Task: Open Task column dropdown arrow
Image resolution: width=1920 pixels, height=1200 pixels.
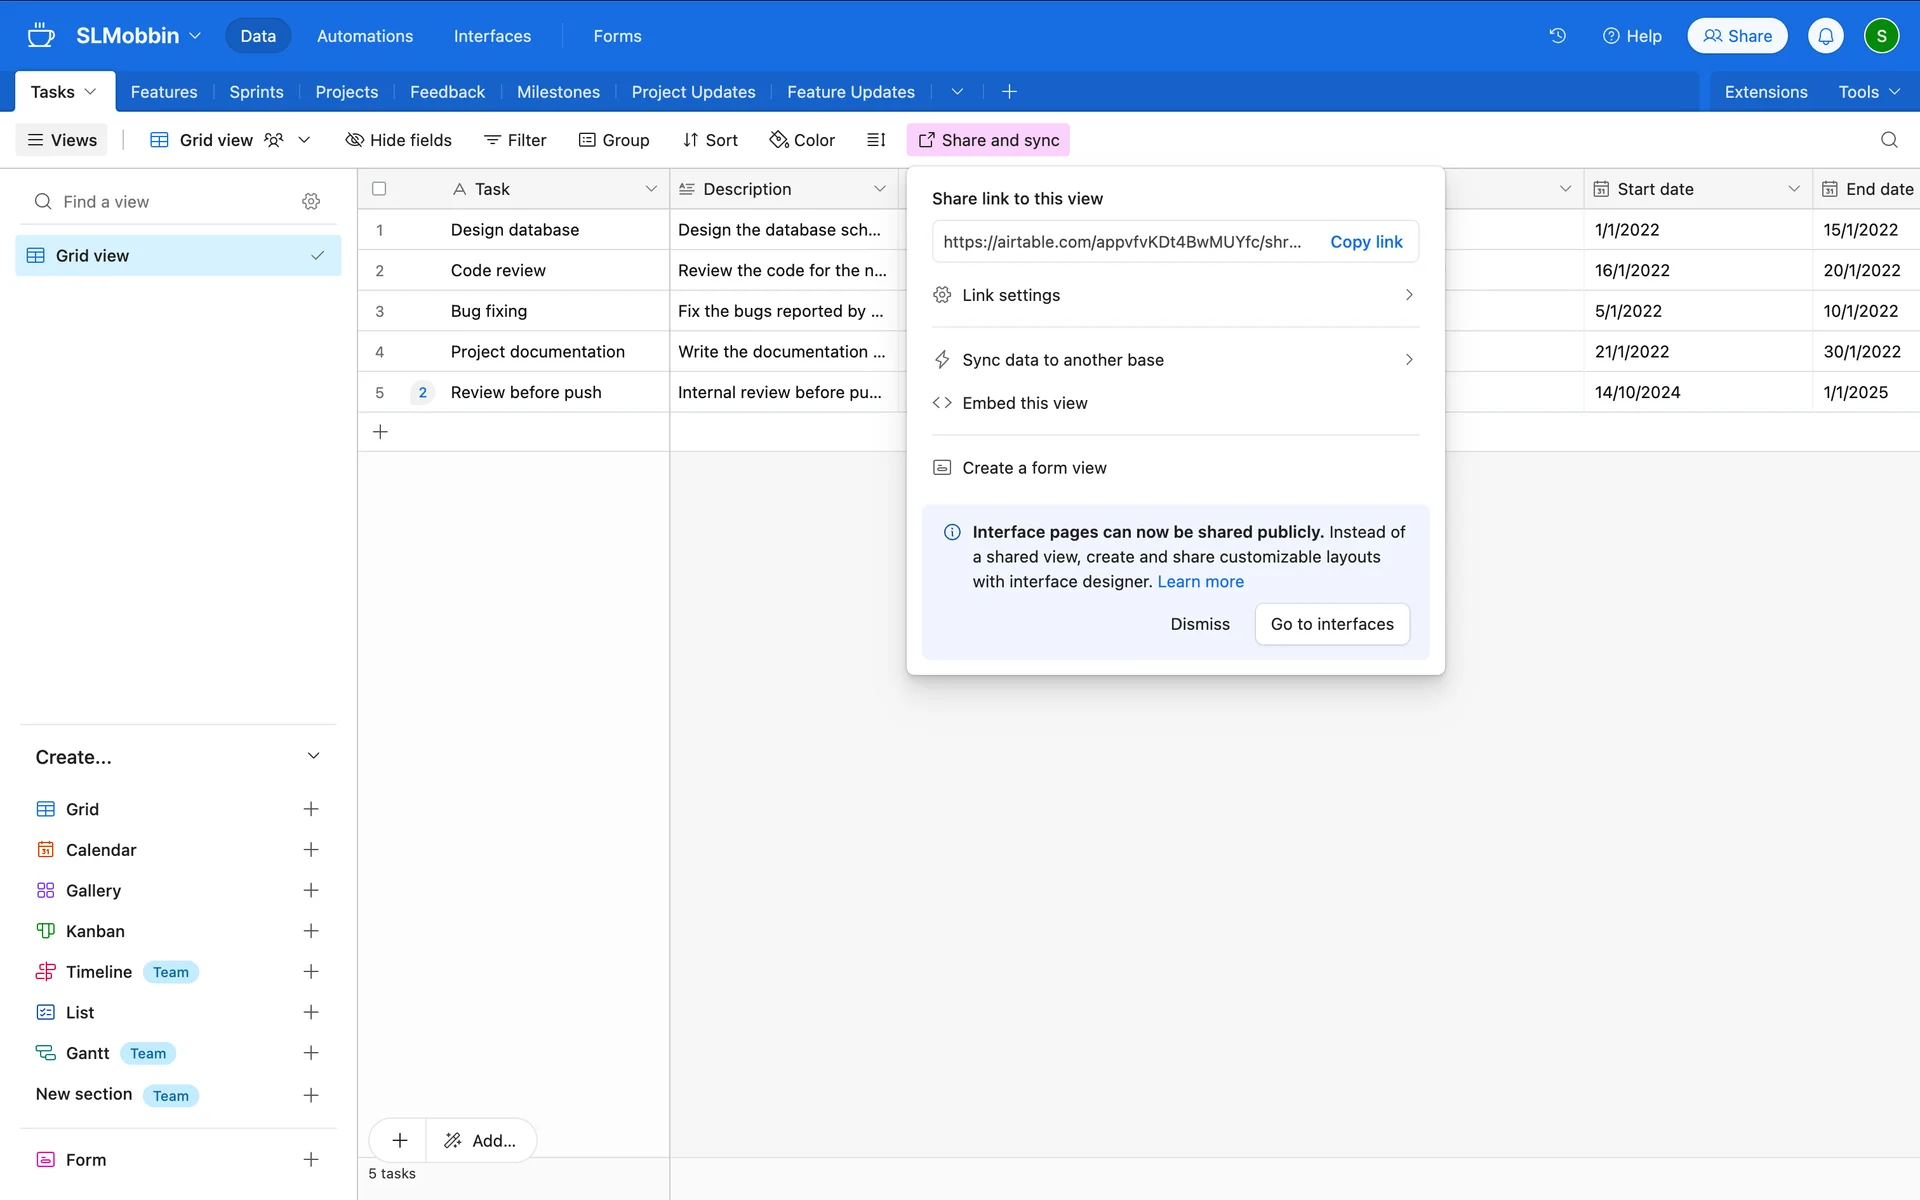Action: click(x=651, y=189)
